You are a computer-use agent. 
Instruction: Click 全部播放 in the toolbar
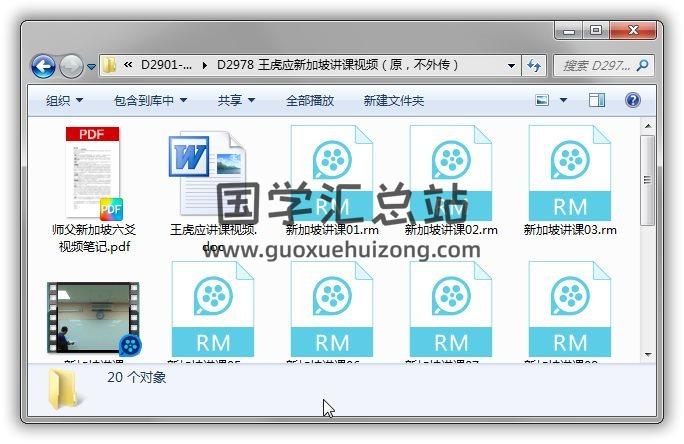(310, 101)
